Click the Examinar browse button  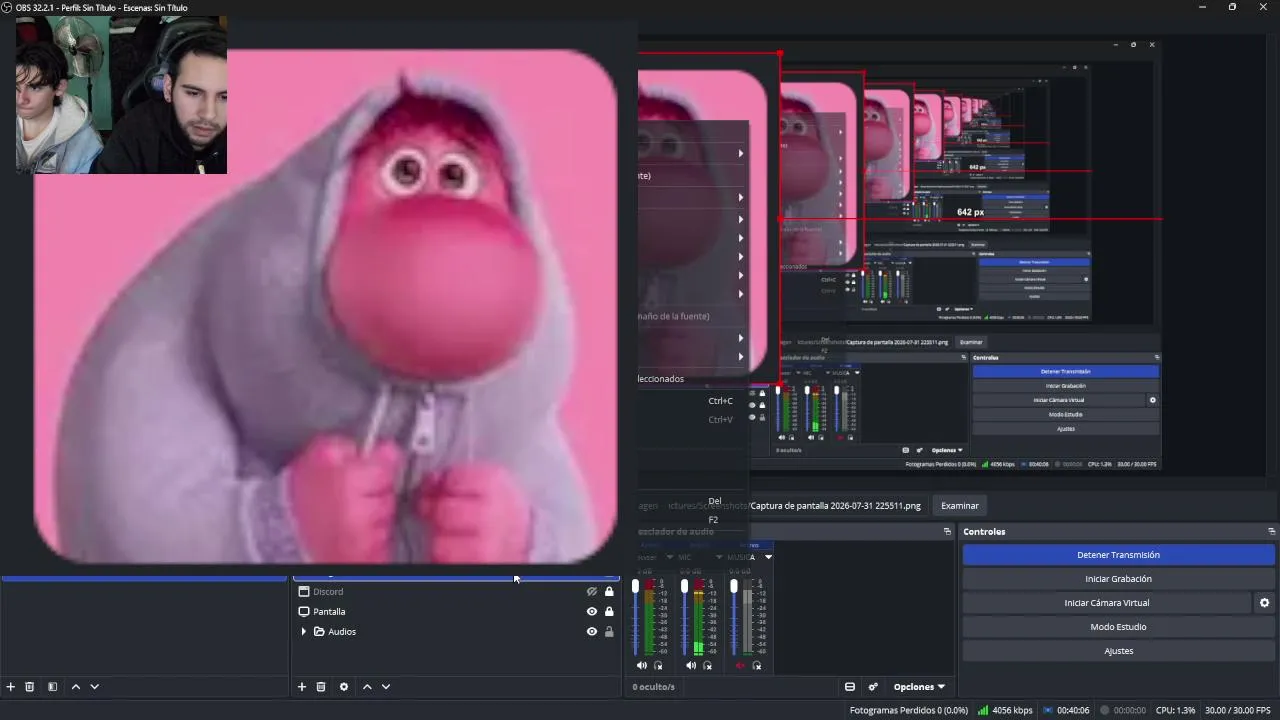pos(960,506)
